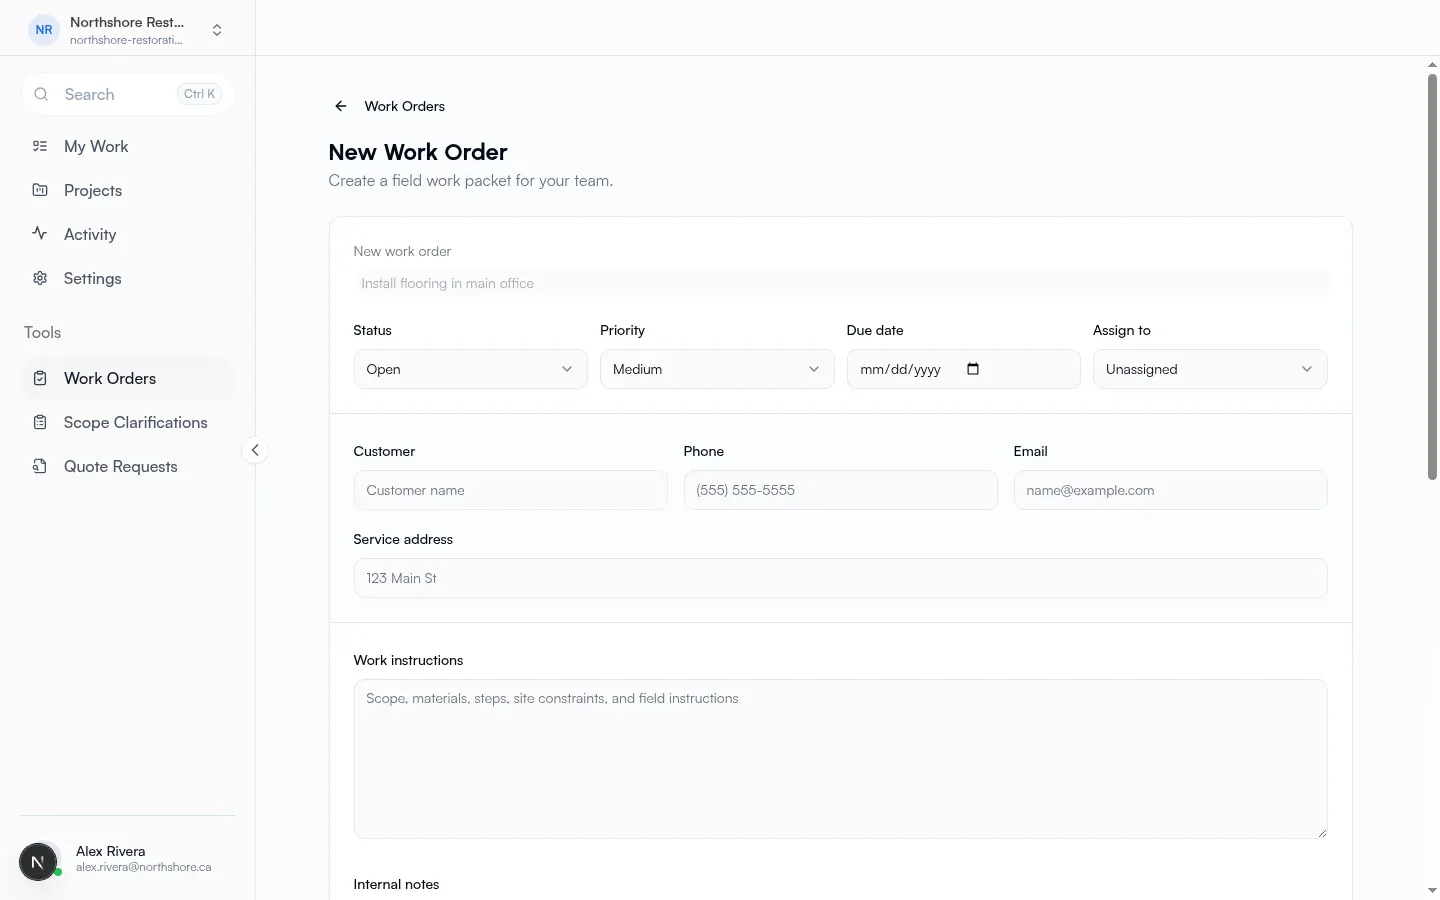Viewport: 1440px width, 900px height.
Task: Open the Priority dropdown showing Medium
Action: pyautogui.click(x=717, y=369)
